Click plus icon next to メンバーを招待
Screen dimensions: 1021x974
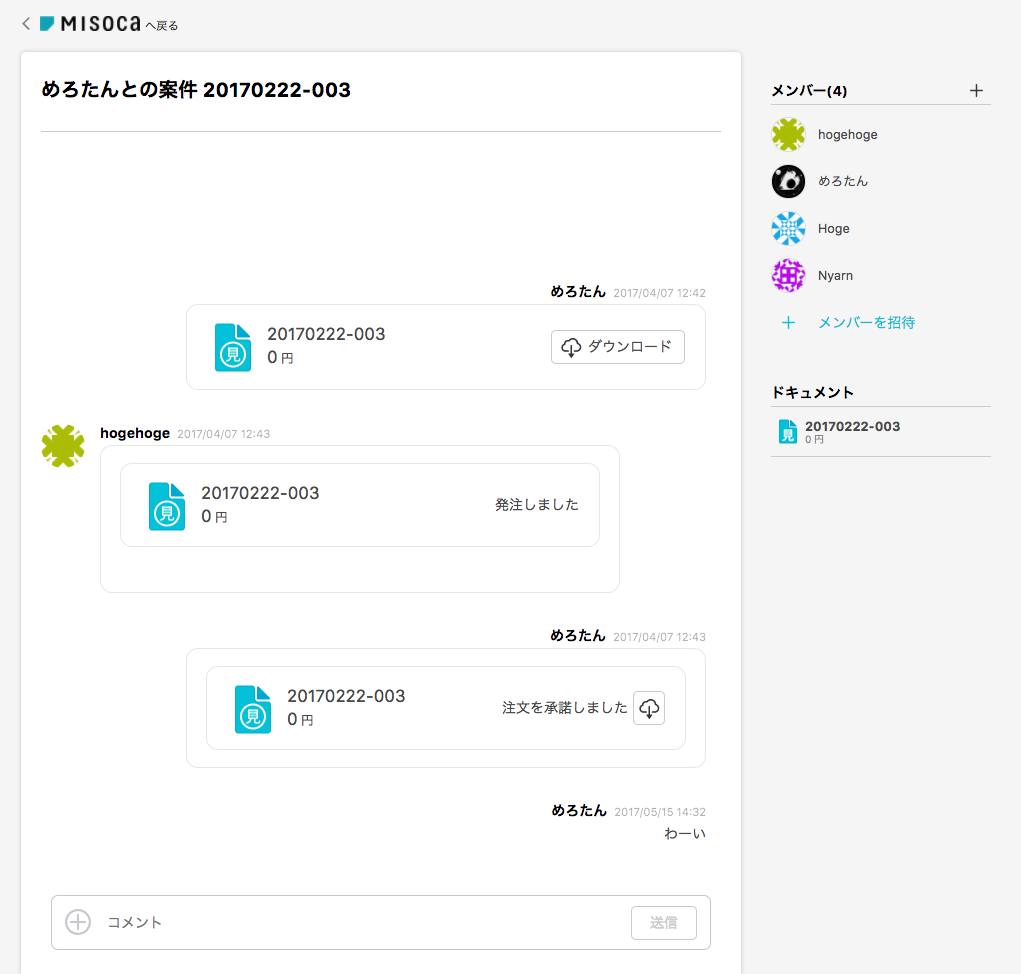pyautogui.click(x=788, y=322)
